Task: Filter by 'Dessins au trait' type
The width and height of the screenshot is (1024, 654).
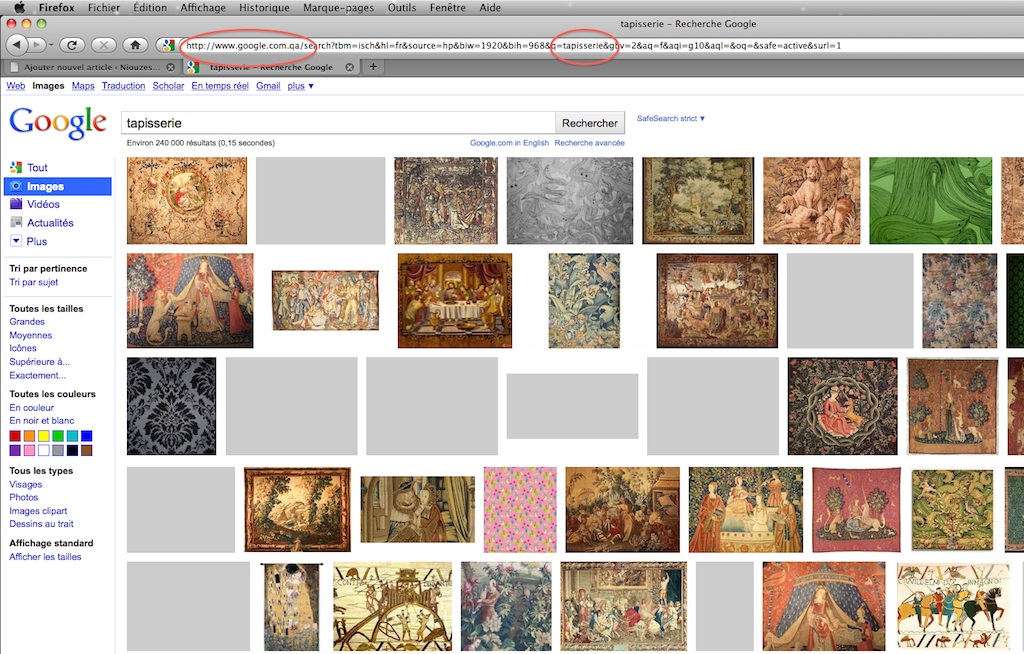Action: tap(41, 524)
